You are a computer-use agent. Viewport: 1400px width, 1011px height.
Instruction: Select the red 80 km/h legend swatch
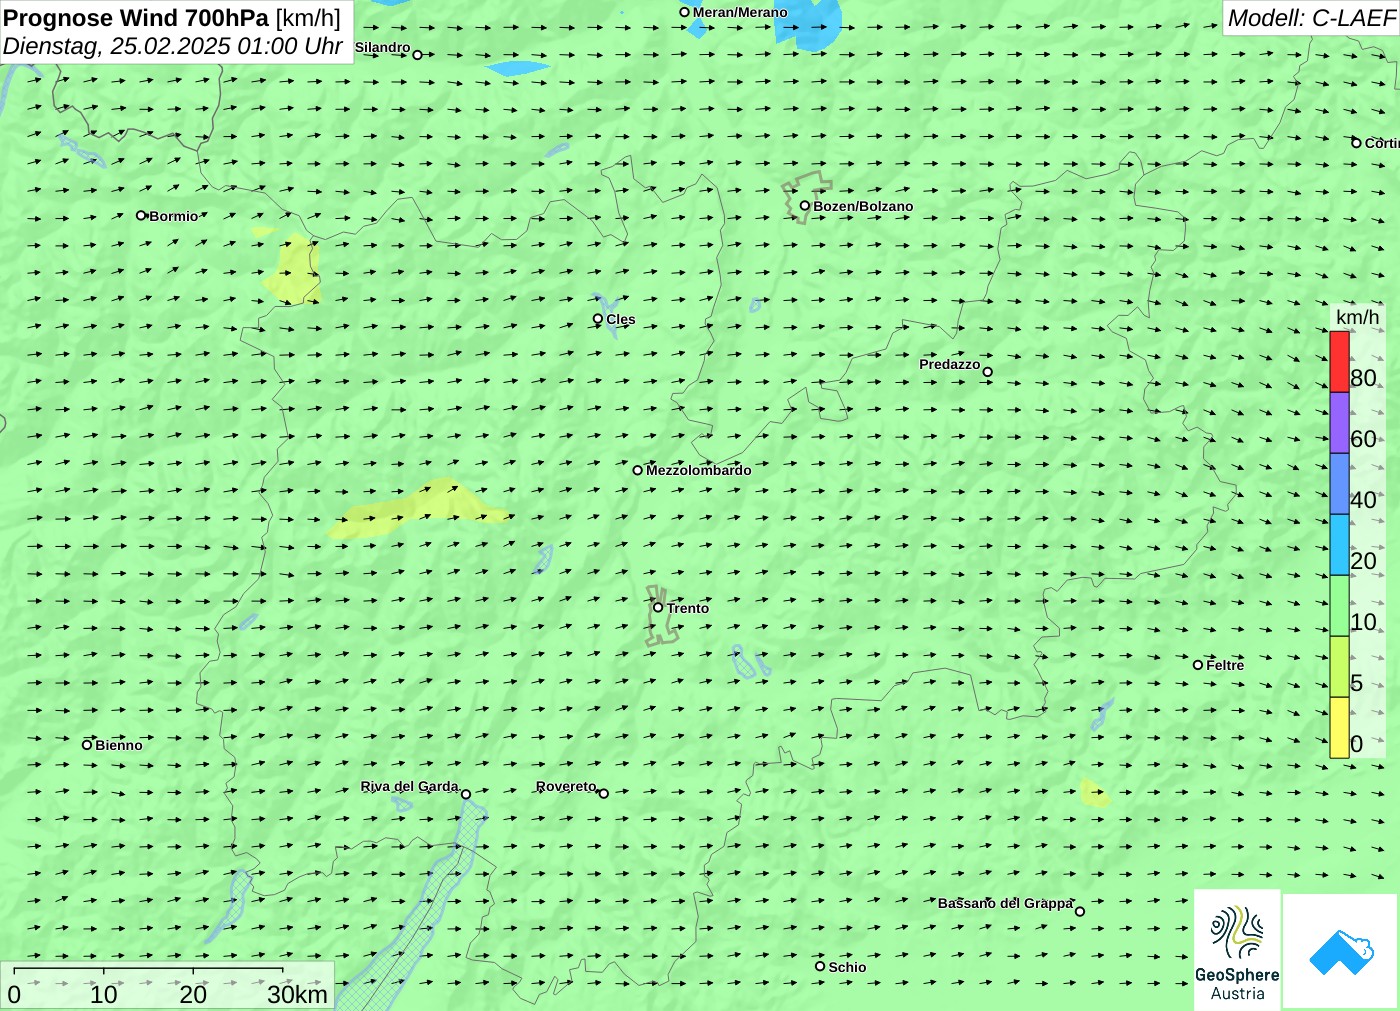point(1339,361)
